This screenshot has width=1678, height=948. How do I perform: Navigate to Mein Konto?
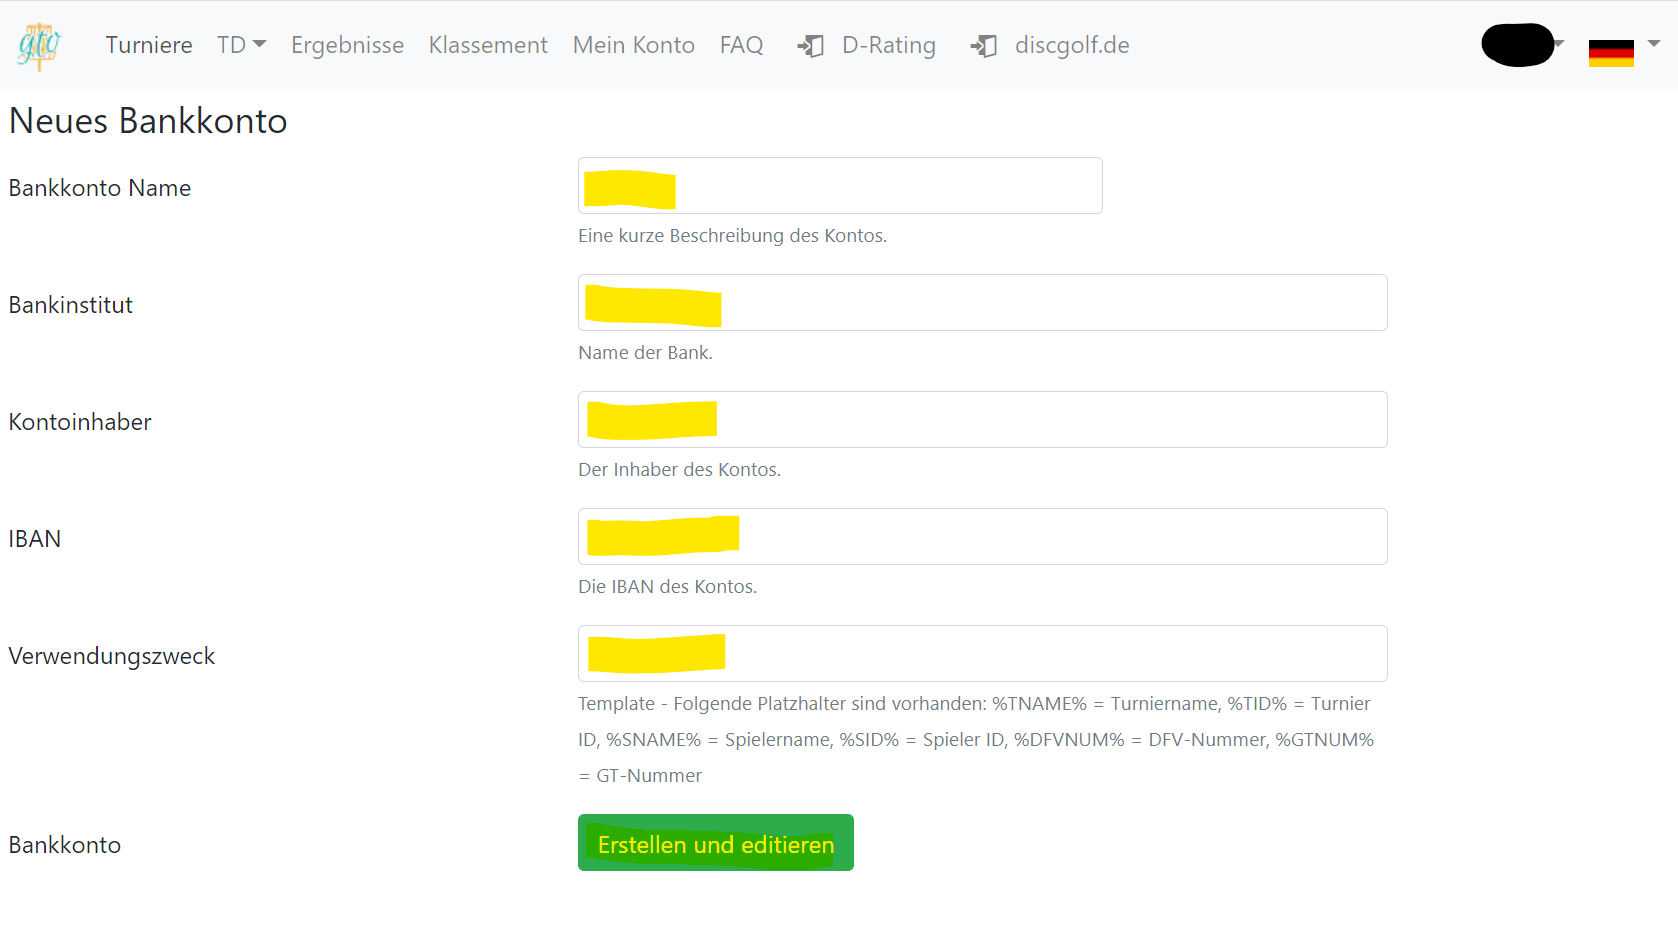tap(633, 45)
